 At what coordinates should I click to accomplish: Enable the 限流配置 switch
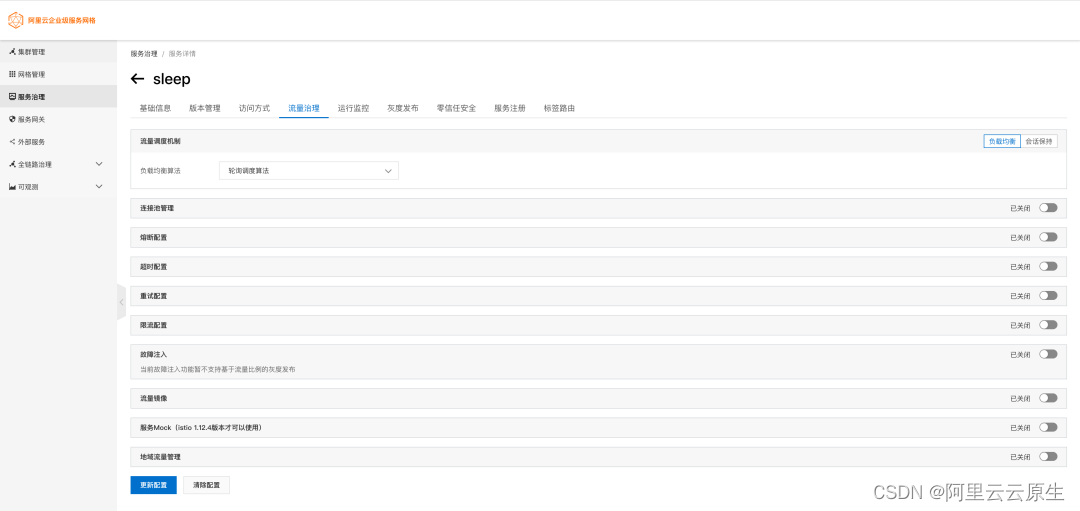click(1048, 324)
